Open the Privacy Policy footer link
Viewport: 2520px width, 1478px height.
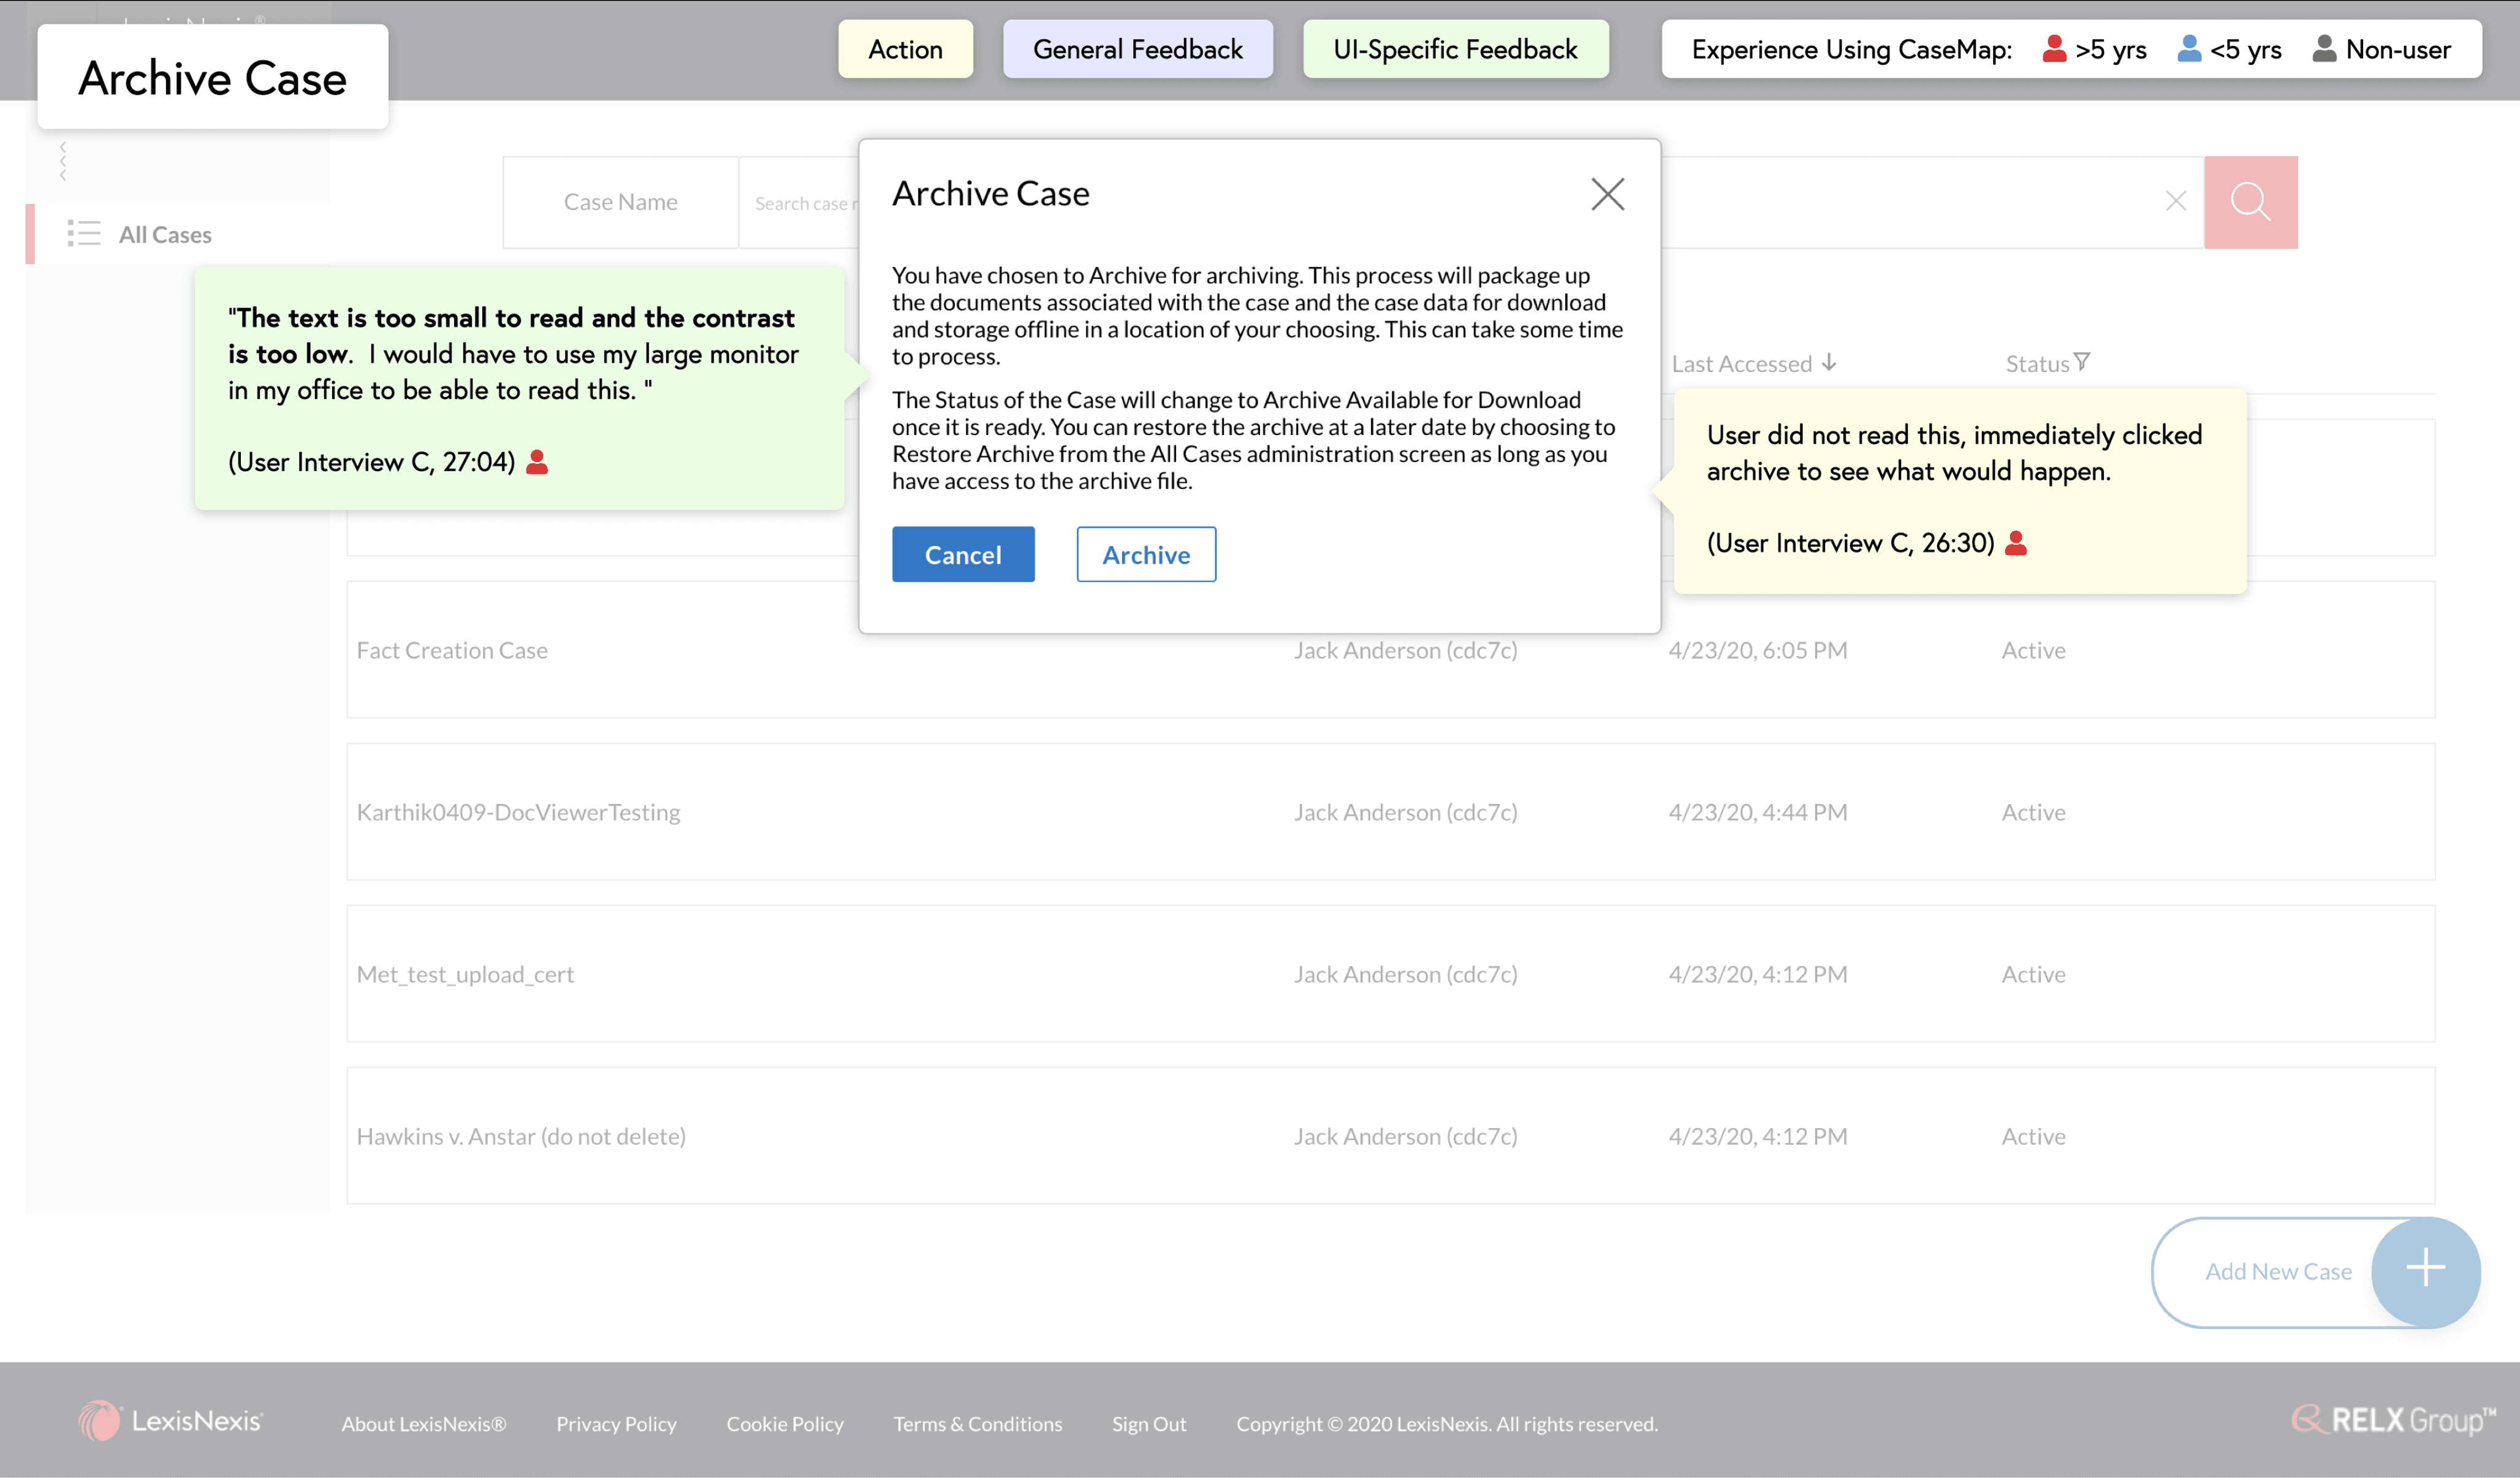tap(616, 1424)
